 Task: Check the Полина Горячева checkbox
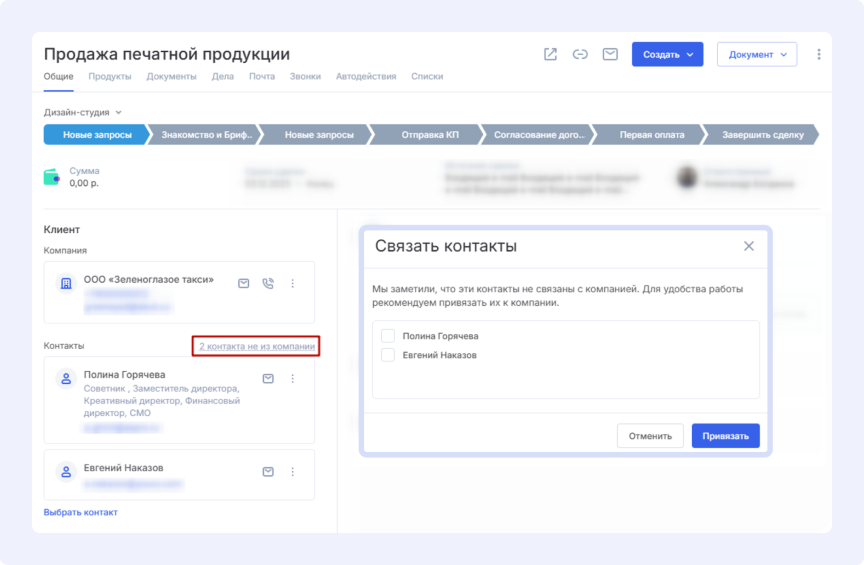(388, 336)
